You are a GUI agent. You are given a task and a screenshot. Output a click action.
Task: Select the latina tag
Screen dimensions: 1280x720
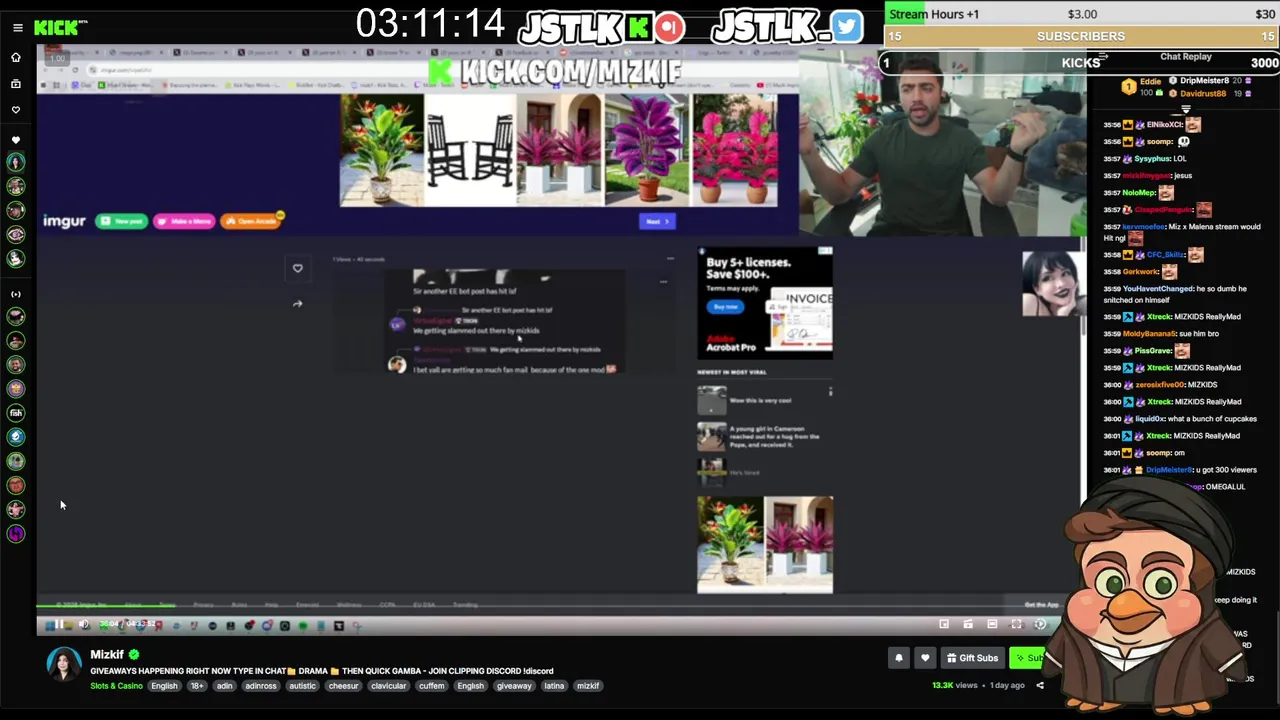click(x=554, y=686)
